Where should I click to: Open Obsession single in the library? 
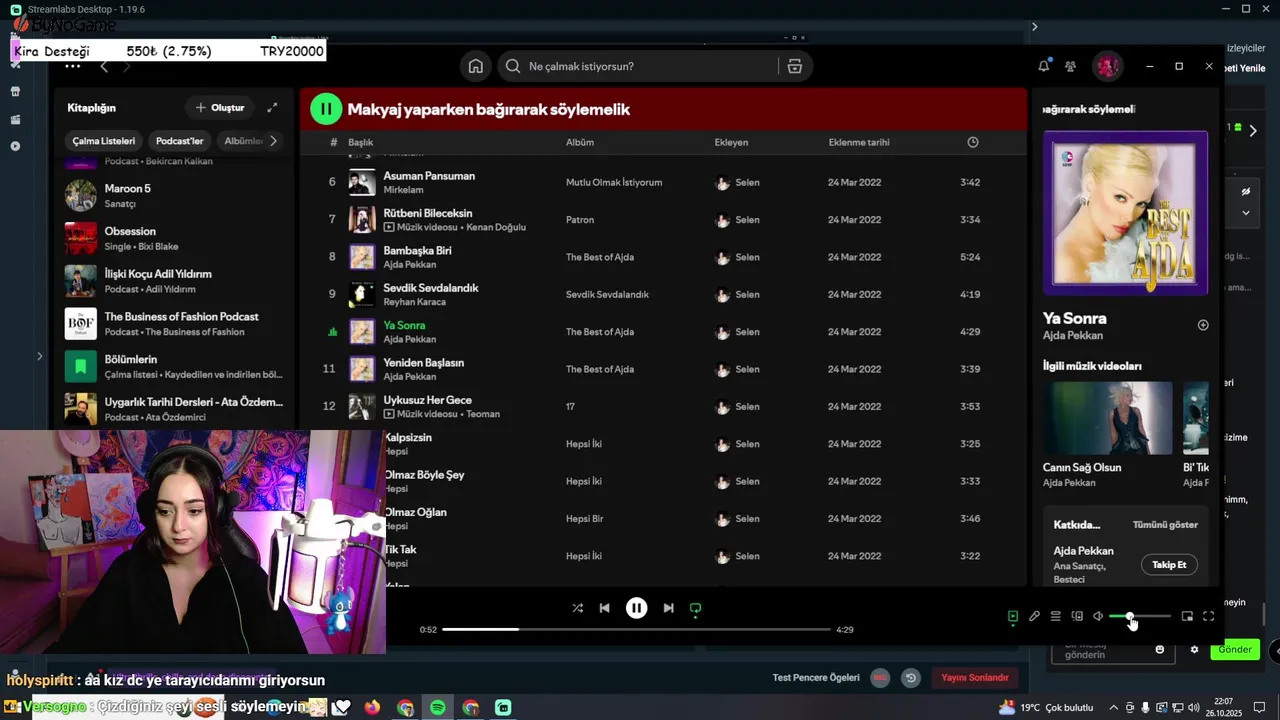pos(176,238)
